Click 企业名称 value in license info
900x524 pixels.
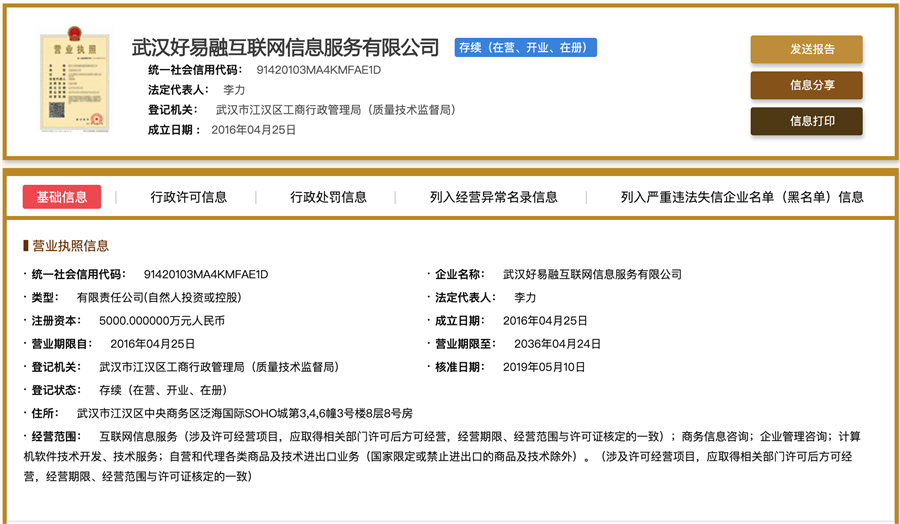coord(592,274)
